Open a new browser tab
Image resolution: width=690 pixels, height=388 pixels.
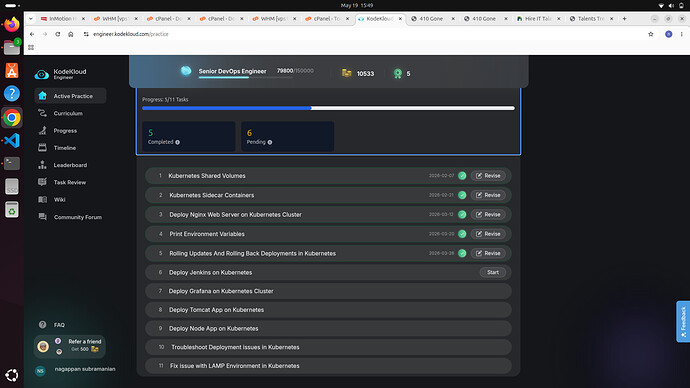click(x=624, y=18)
